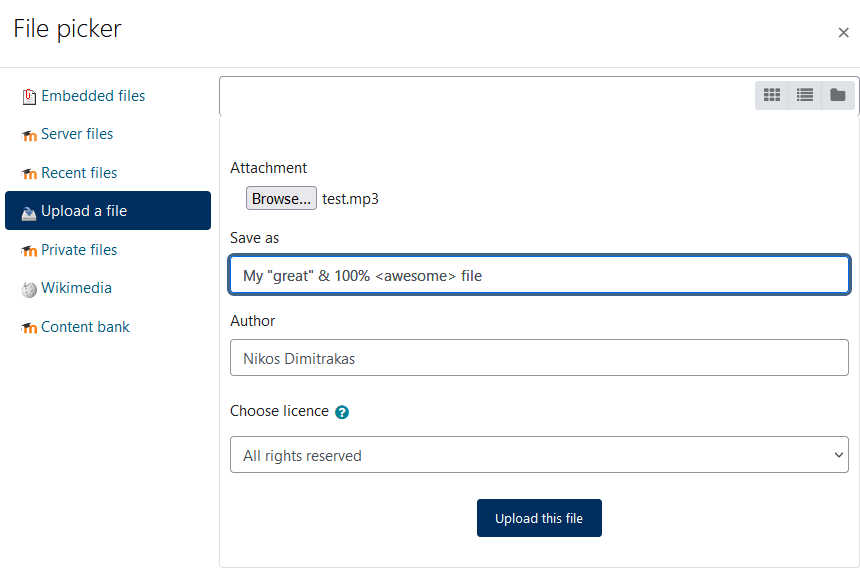Click Browse to choose an attachment

pos(281,199)
